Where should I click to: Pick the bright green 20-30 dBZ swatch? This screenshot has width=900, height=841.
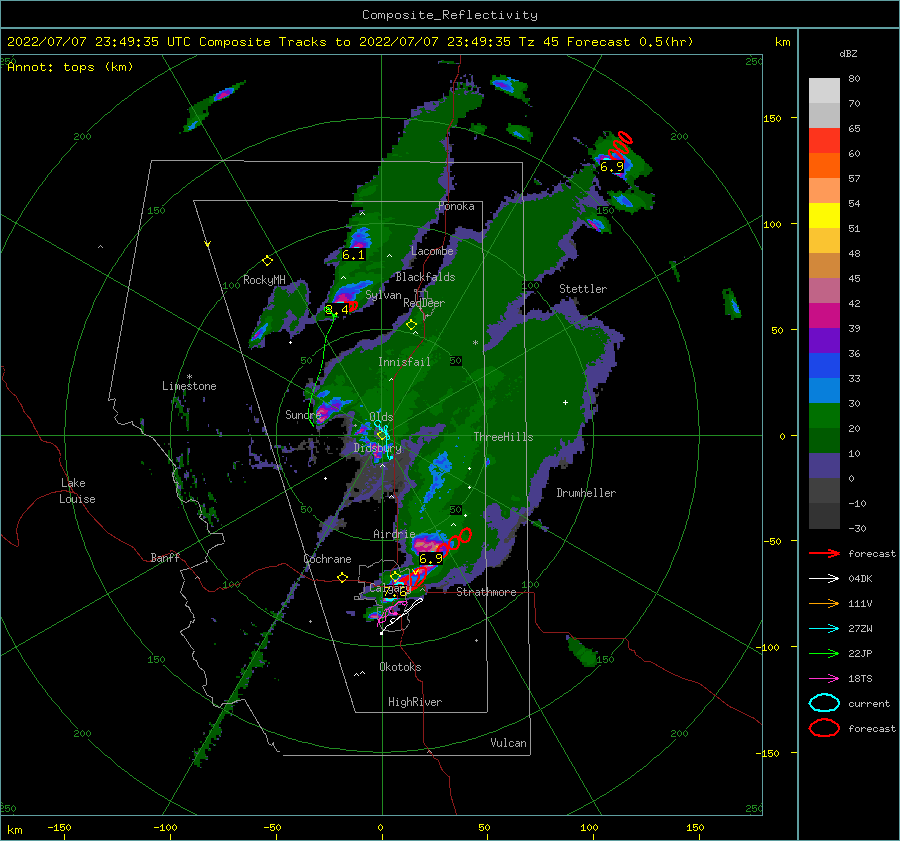pyautogui.click(x=824, y=416)
